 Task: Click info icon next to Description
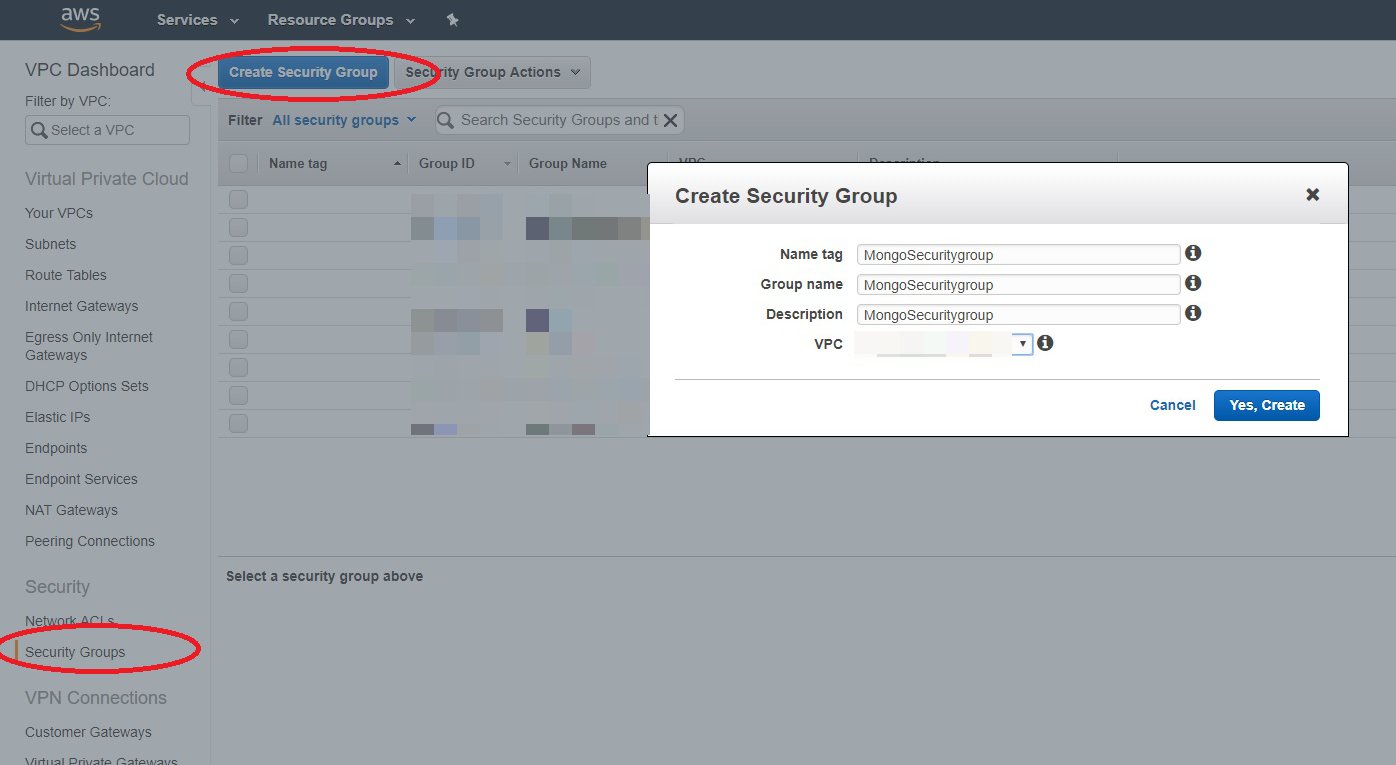(1193, 313)
